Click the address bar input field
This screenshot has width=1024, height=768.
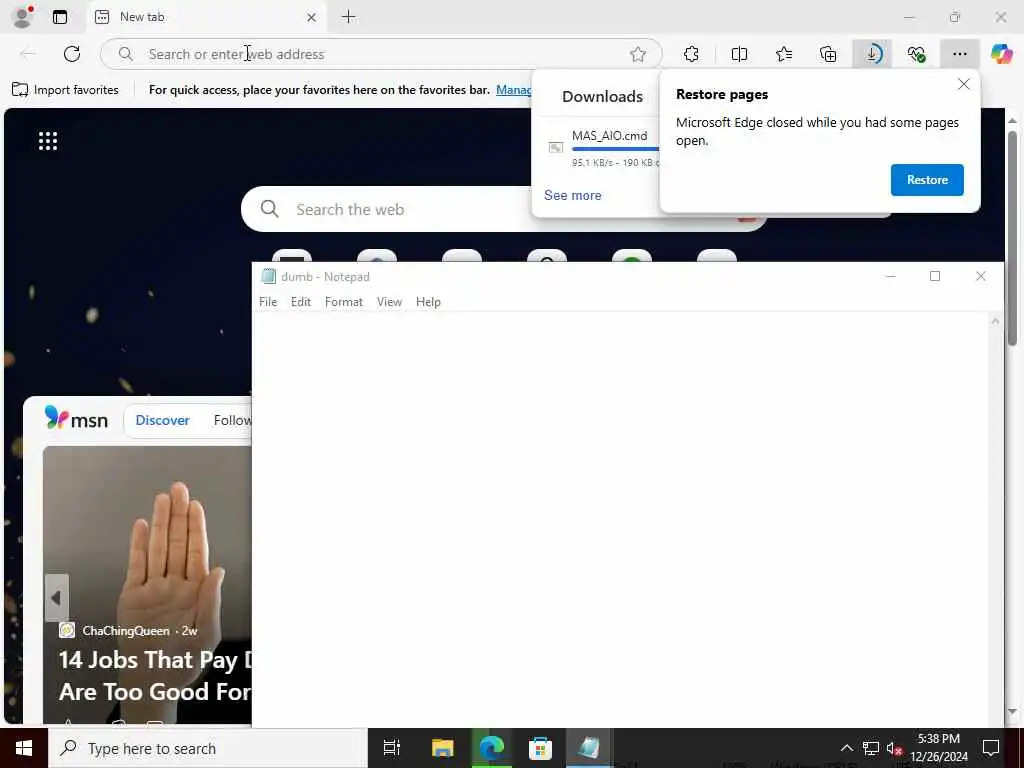point(381,54)
